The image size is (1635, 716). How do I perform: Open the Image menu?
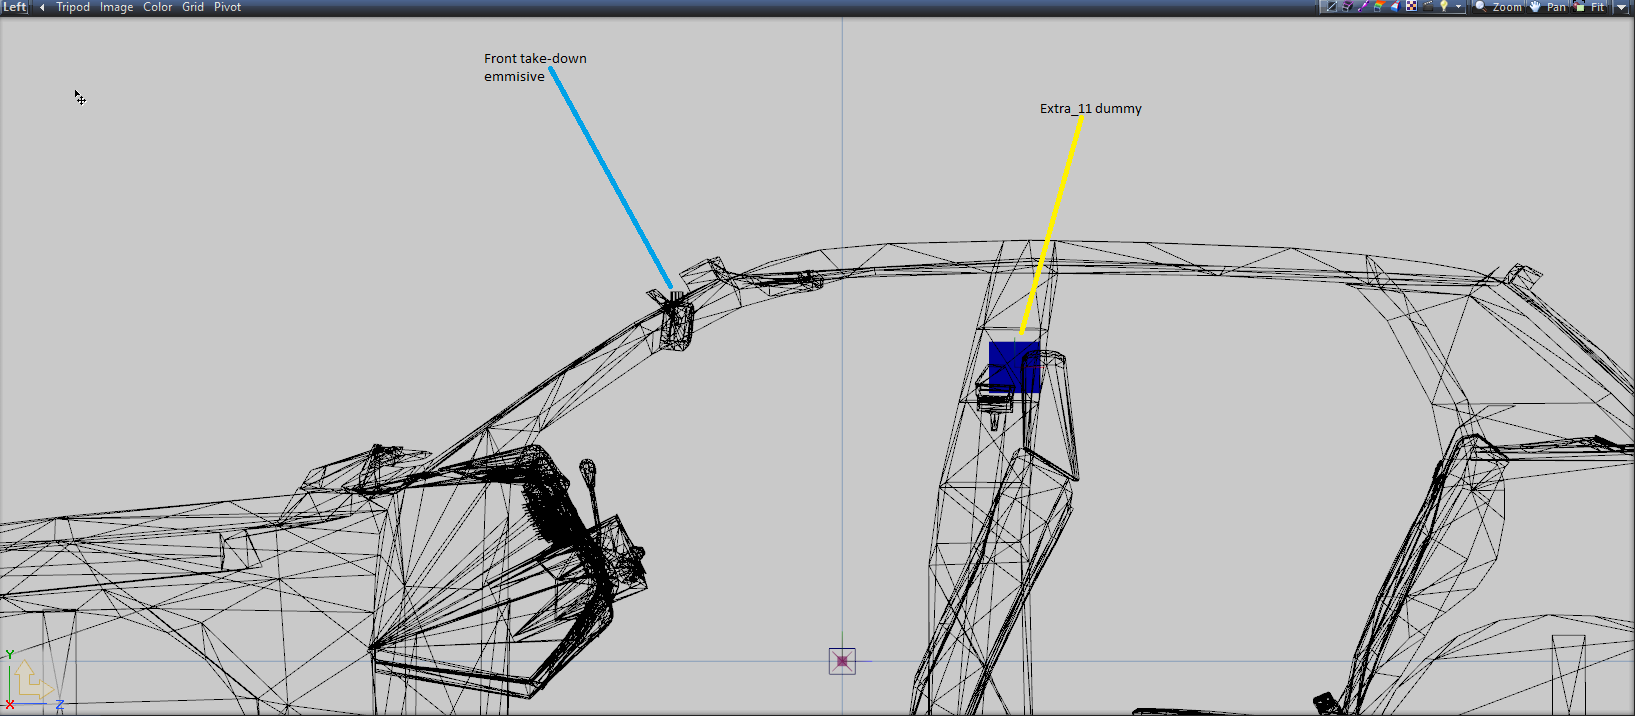[x=116, y=7]
